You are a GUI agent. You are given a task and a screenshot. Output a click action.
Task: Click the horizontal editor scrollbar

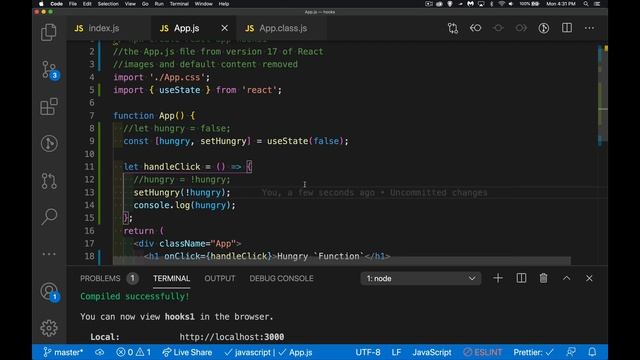341,261
